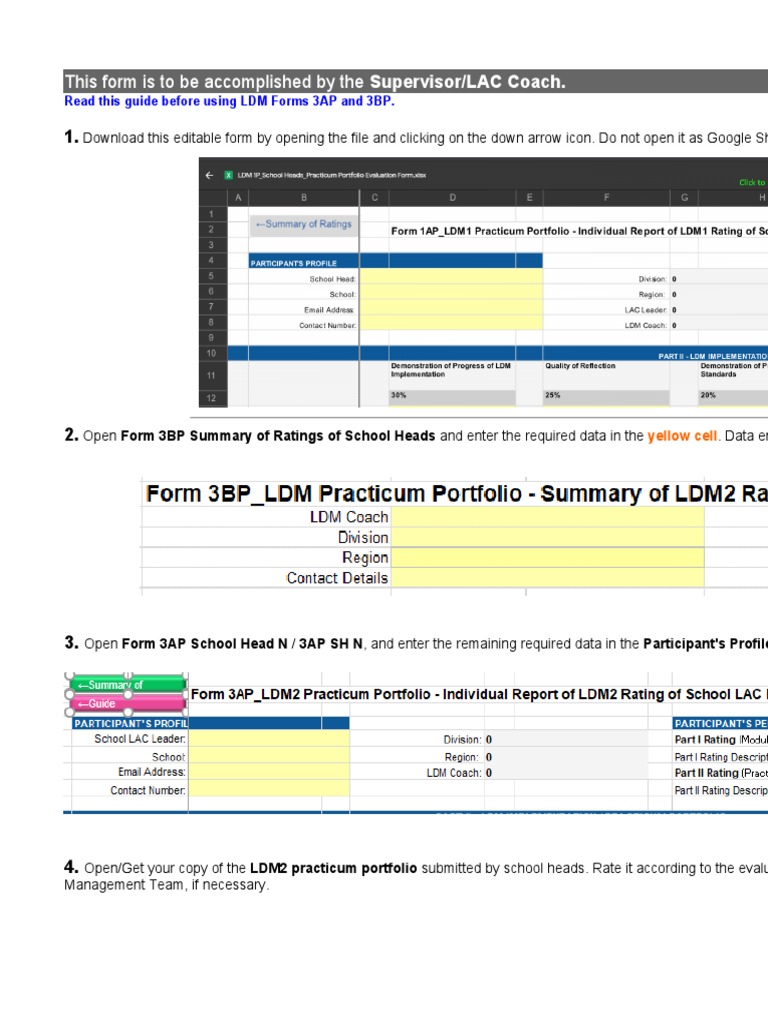Click 'PART II - LDM IMPLEMENTATIO' blue banner text
Screen dimensions: 768x1024
tap(712, 357)
